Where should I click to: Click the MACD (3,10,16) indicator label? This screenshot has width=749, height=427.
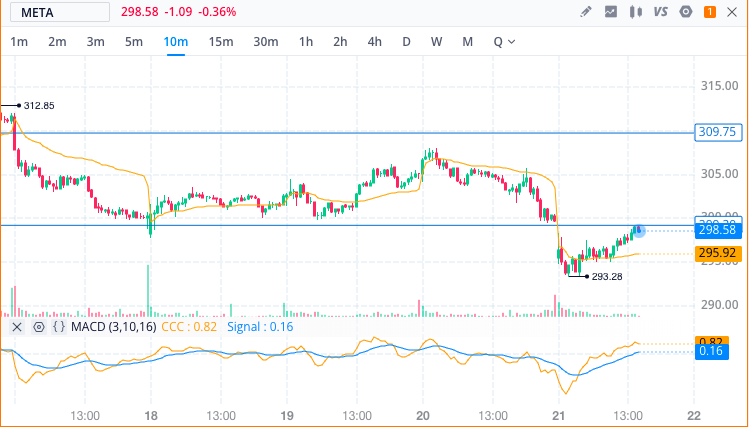coord(114,327)
